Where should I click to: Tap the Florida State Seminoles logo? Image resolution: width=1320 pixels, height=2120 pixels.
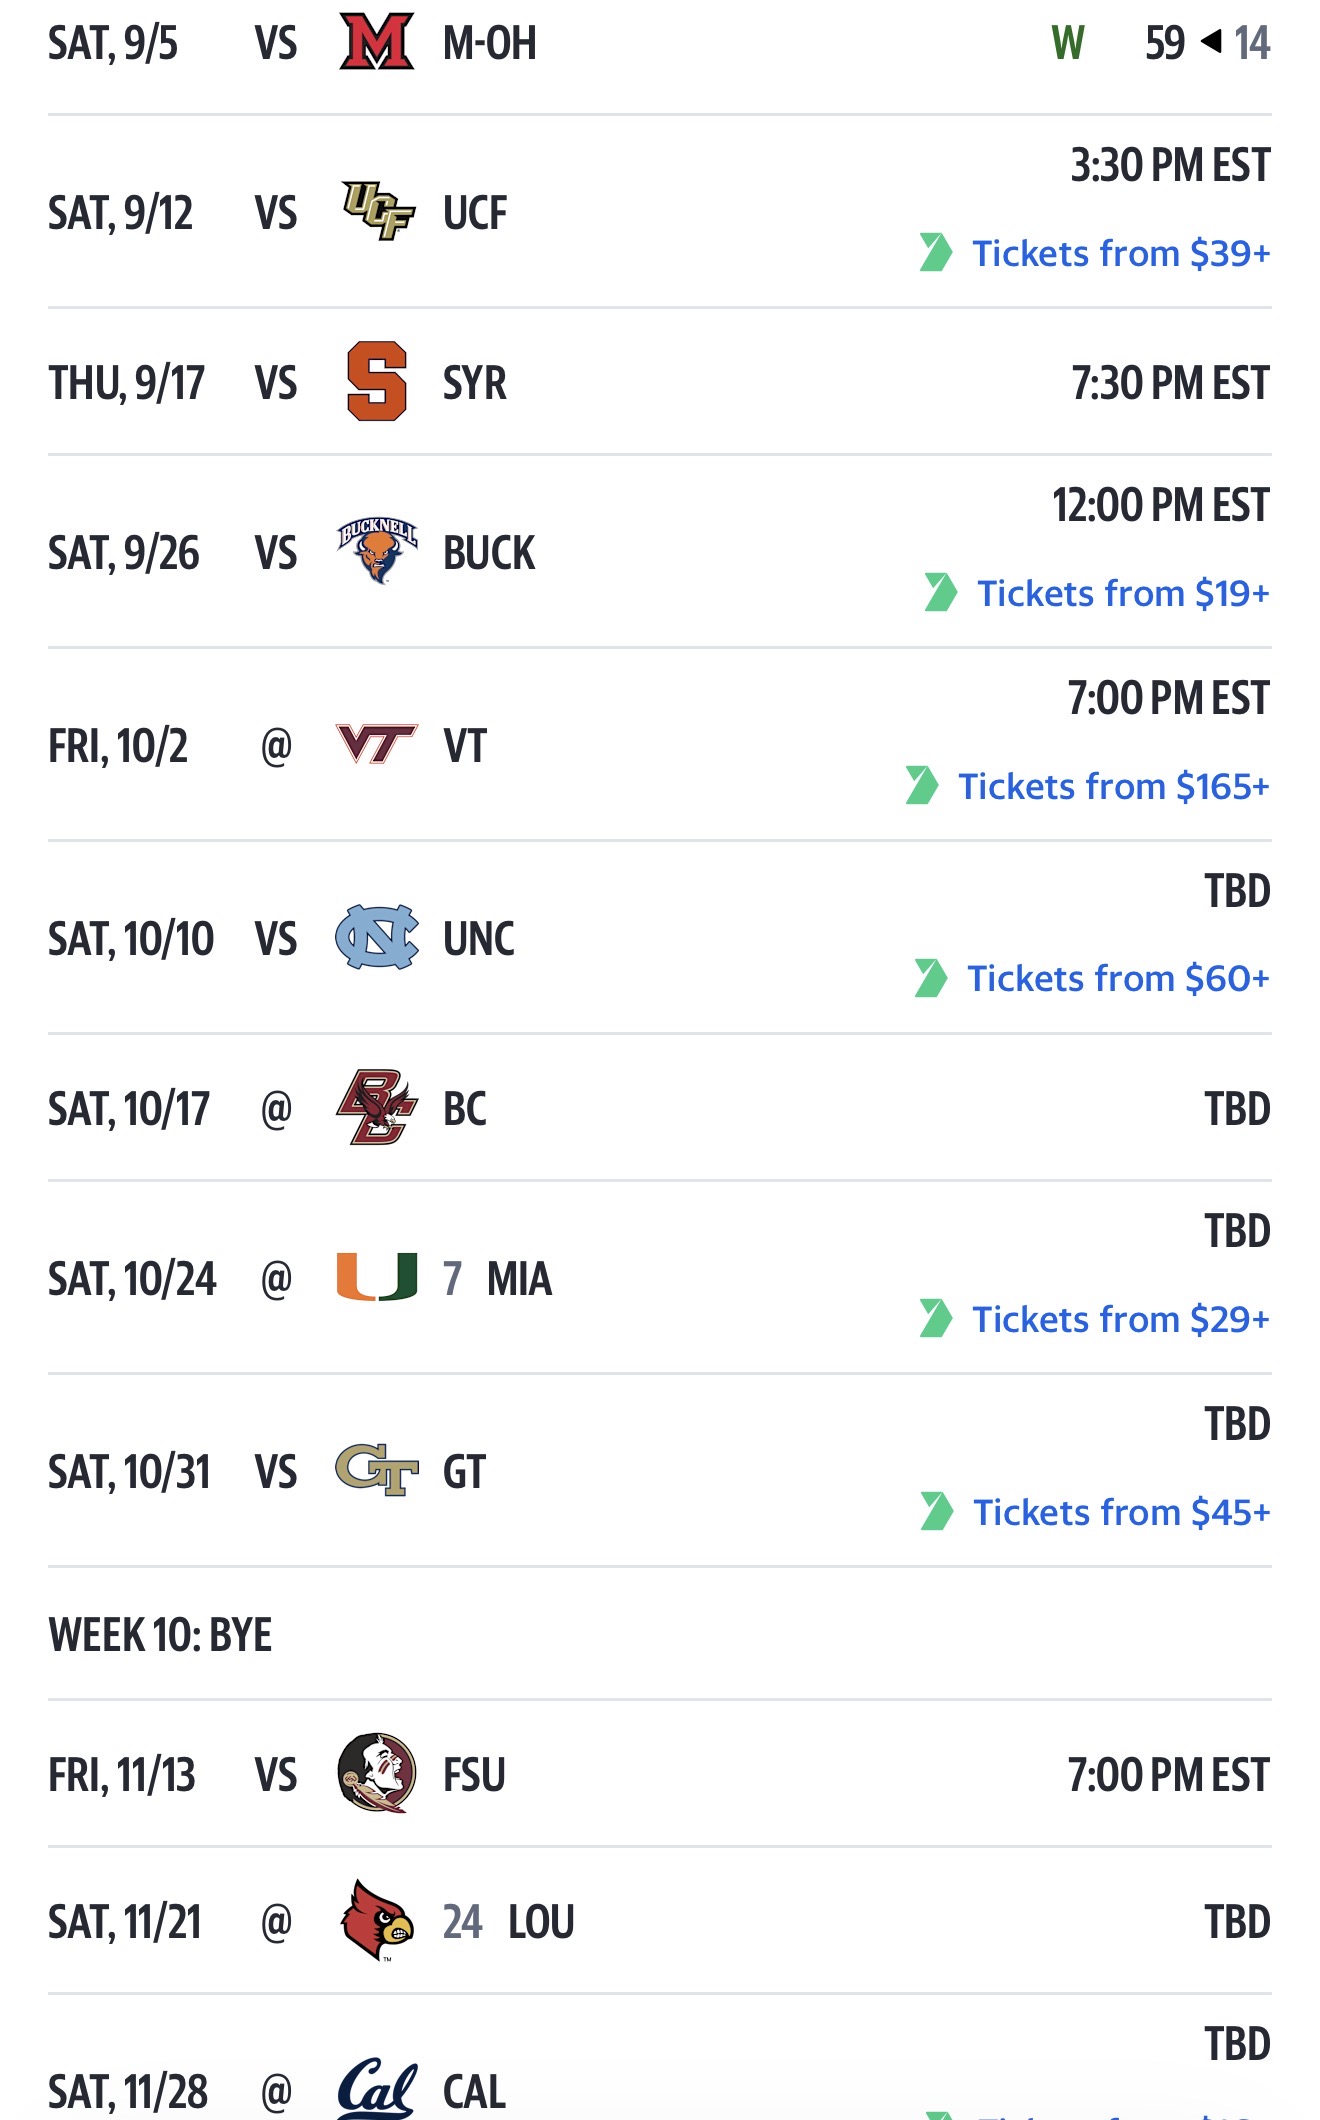tap(377, 1773)
